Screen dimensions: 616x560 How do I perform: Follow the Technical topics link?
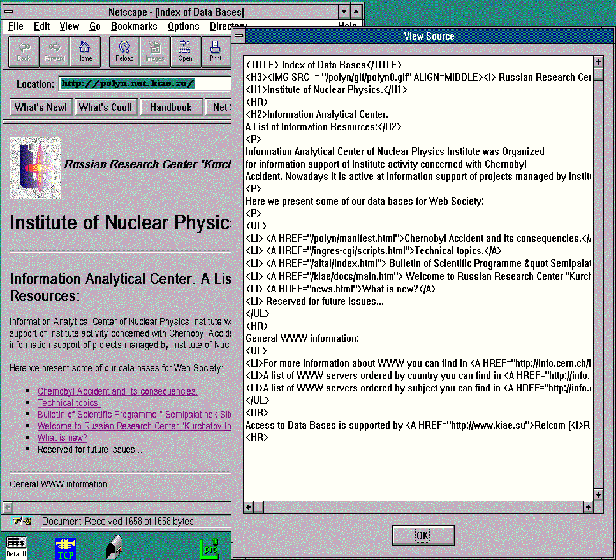[66, 401]
